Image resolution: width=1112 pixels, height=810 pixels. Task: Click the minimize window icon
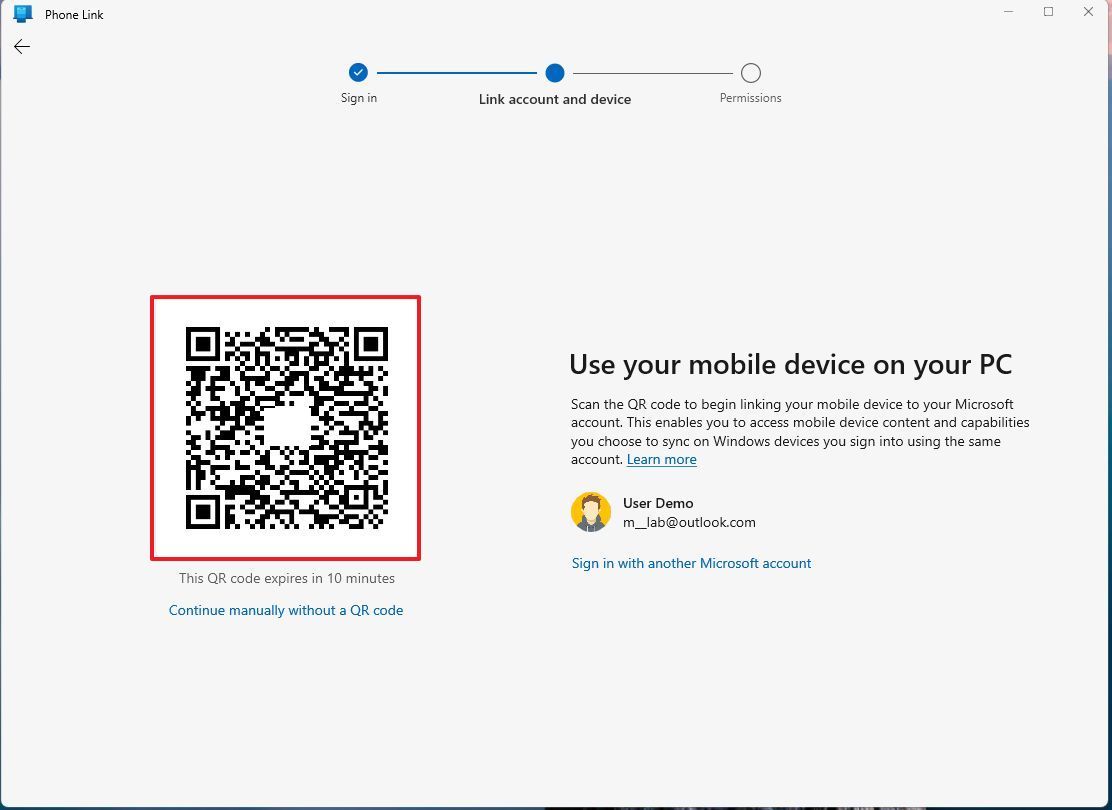1008,11
